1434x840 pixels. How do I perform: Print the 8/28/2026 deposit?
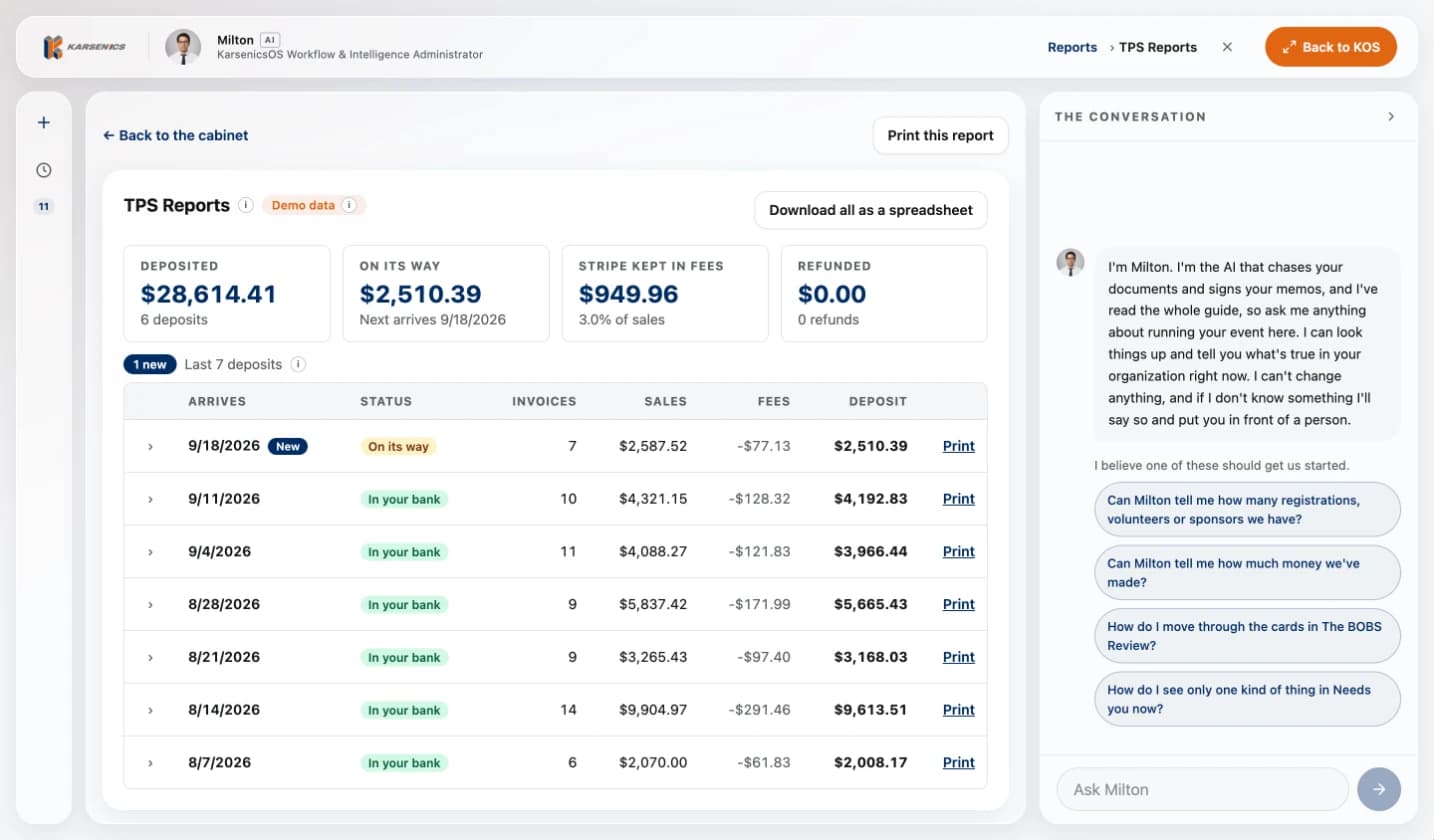tap(958, 604)
